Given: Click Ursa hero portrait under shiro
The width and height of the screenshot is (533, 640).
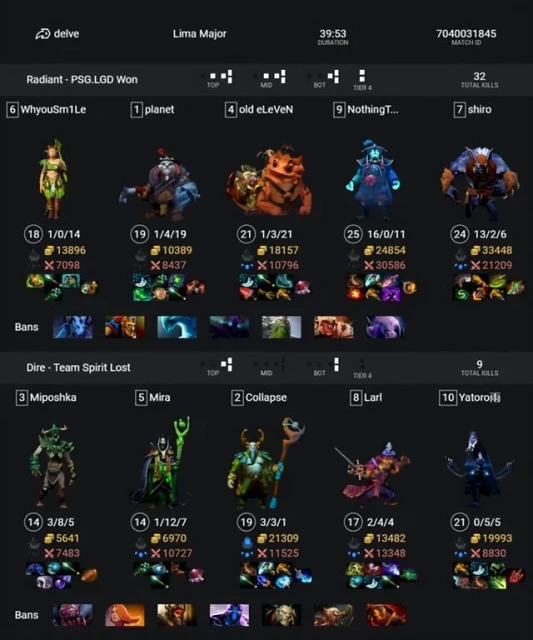Looking at the screenshot, I should click(480, 182).
